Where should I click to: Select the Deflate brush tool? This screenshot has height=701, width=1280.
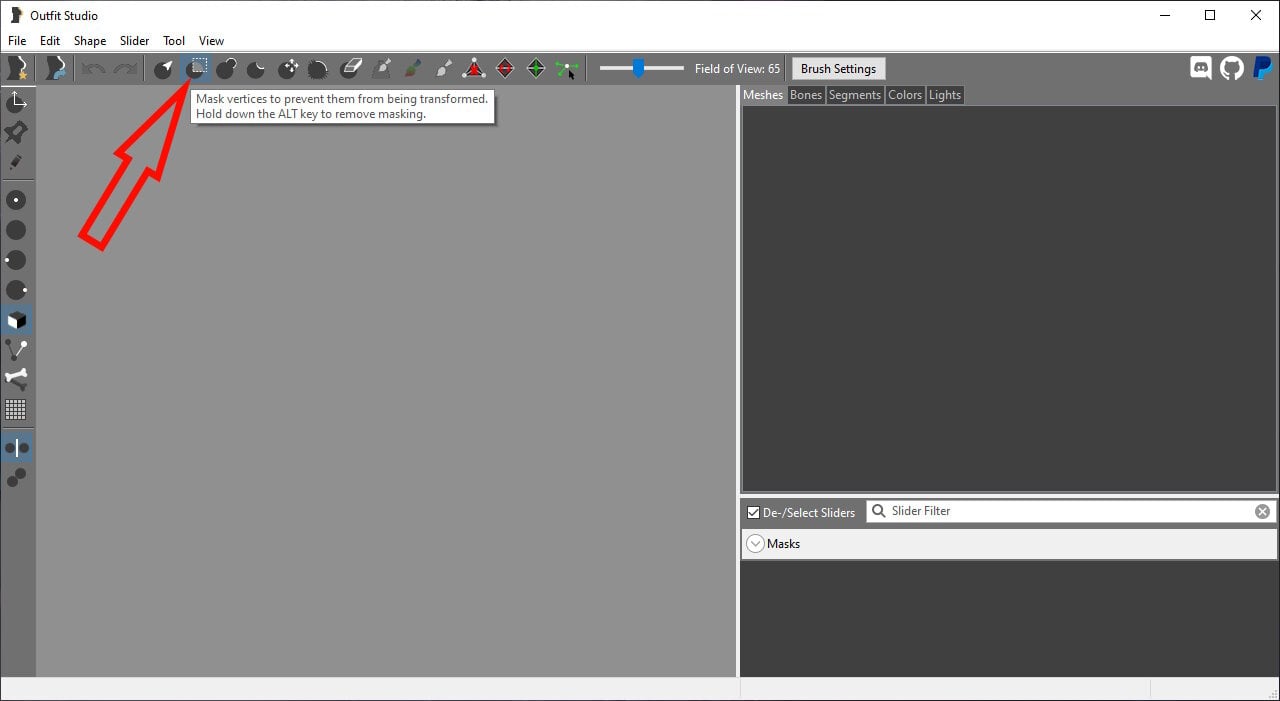click(257, 69)
